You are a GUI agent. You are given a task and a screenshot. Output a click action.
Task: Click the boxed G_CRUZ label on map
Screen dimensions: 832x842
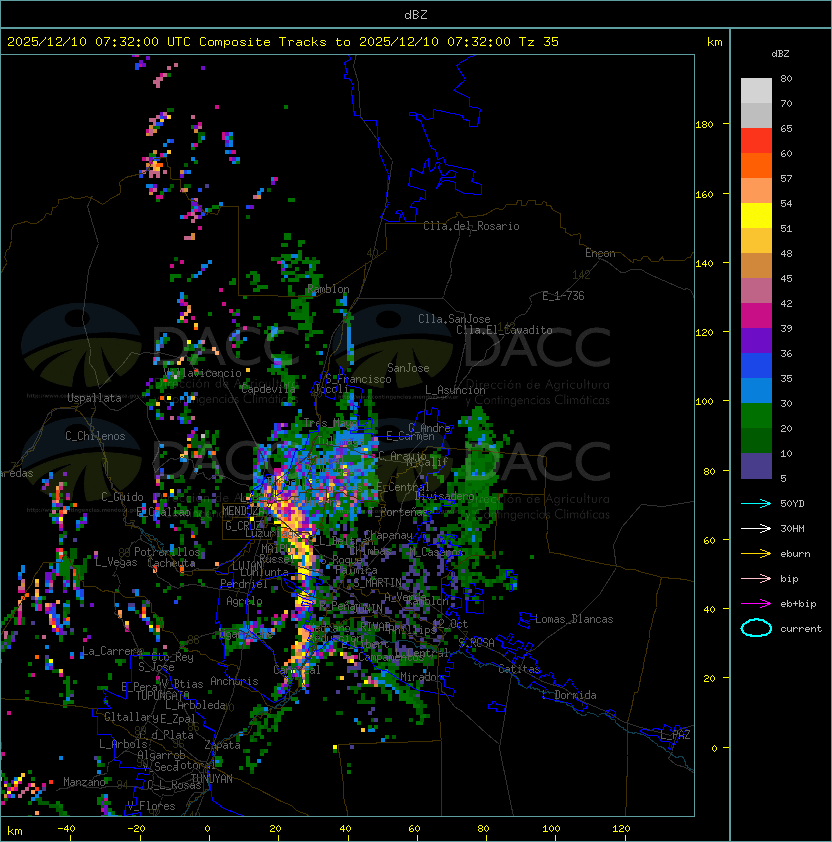[244, 525]
